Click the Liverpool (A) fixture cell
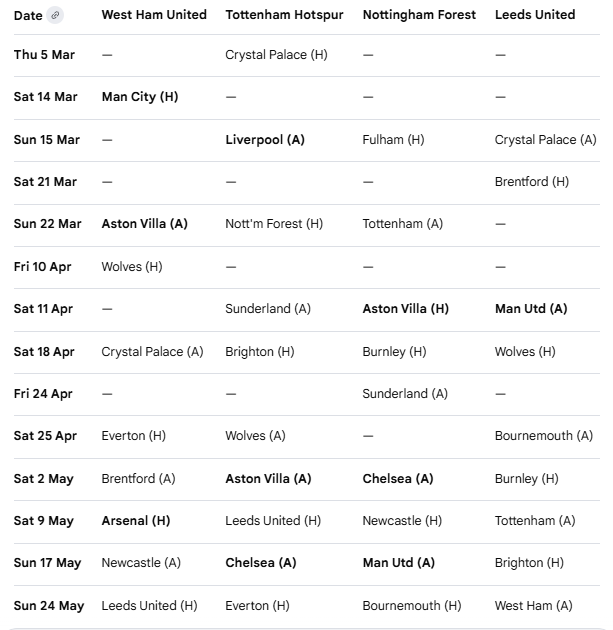613x630 pixels. (265, 140)
